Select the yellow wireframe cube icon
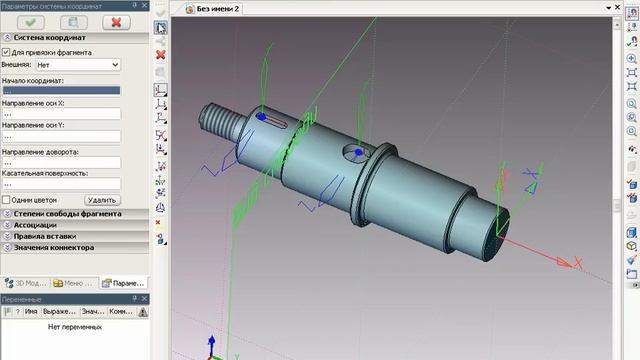Screen dimensions: 640x360 (x=632, y=246)
